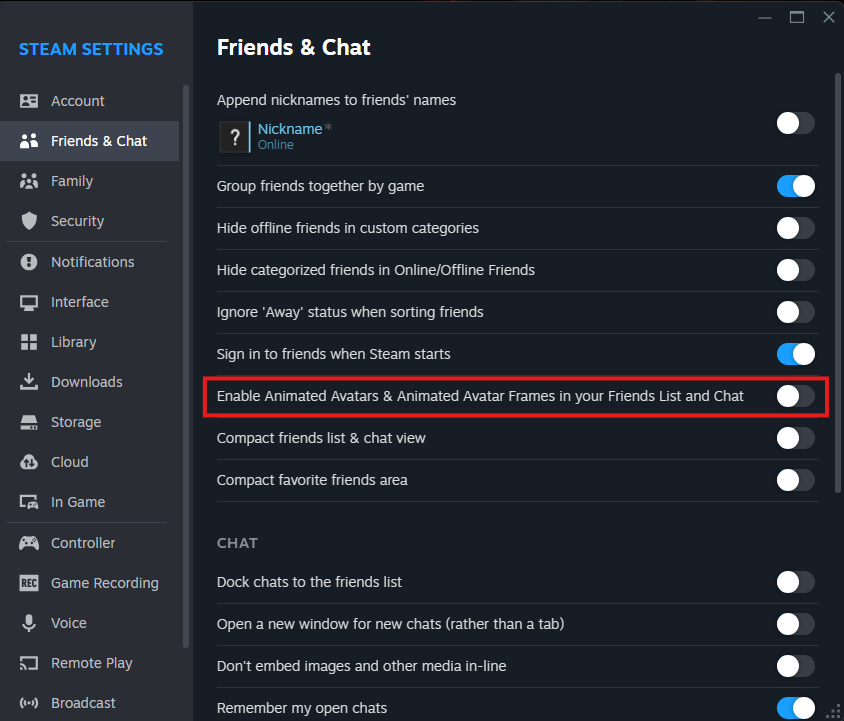The height and width of the screenshot is (721, 844).
Task: Select the Controller gamepad icon
Action: (29, 543)
